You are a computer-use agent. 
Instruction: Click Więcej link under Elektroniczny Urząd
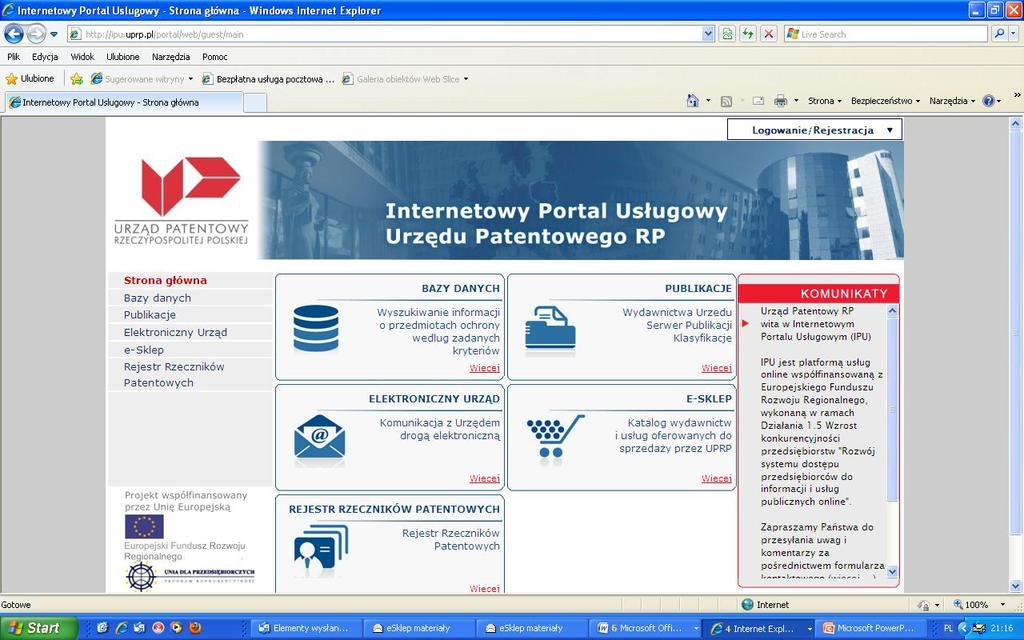[x=485, y=479]
